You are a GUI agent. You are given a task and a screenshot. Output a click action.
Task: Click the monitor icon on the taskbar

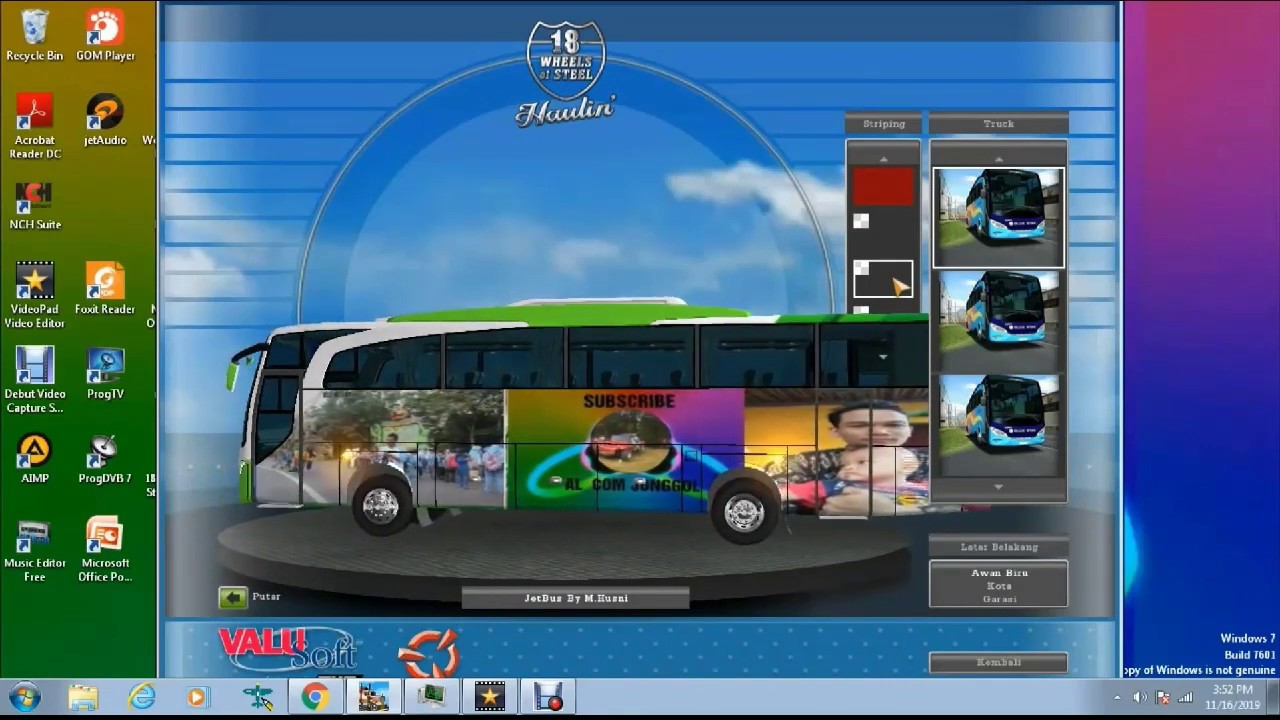432,697
